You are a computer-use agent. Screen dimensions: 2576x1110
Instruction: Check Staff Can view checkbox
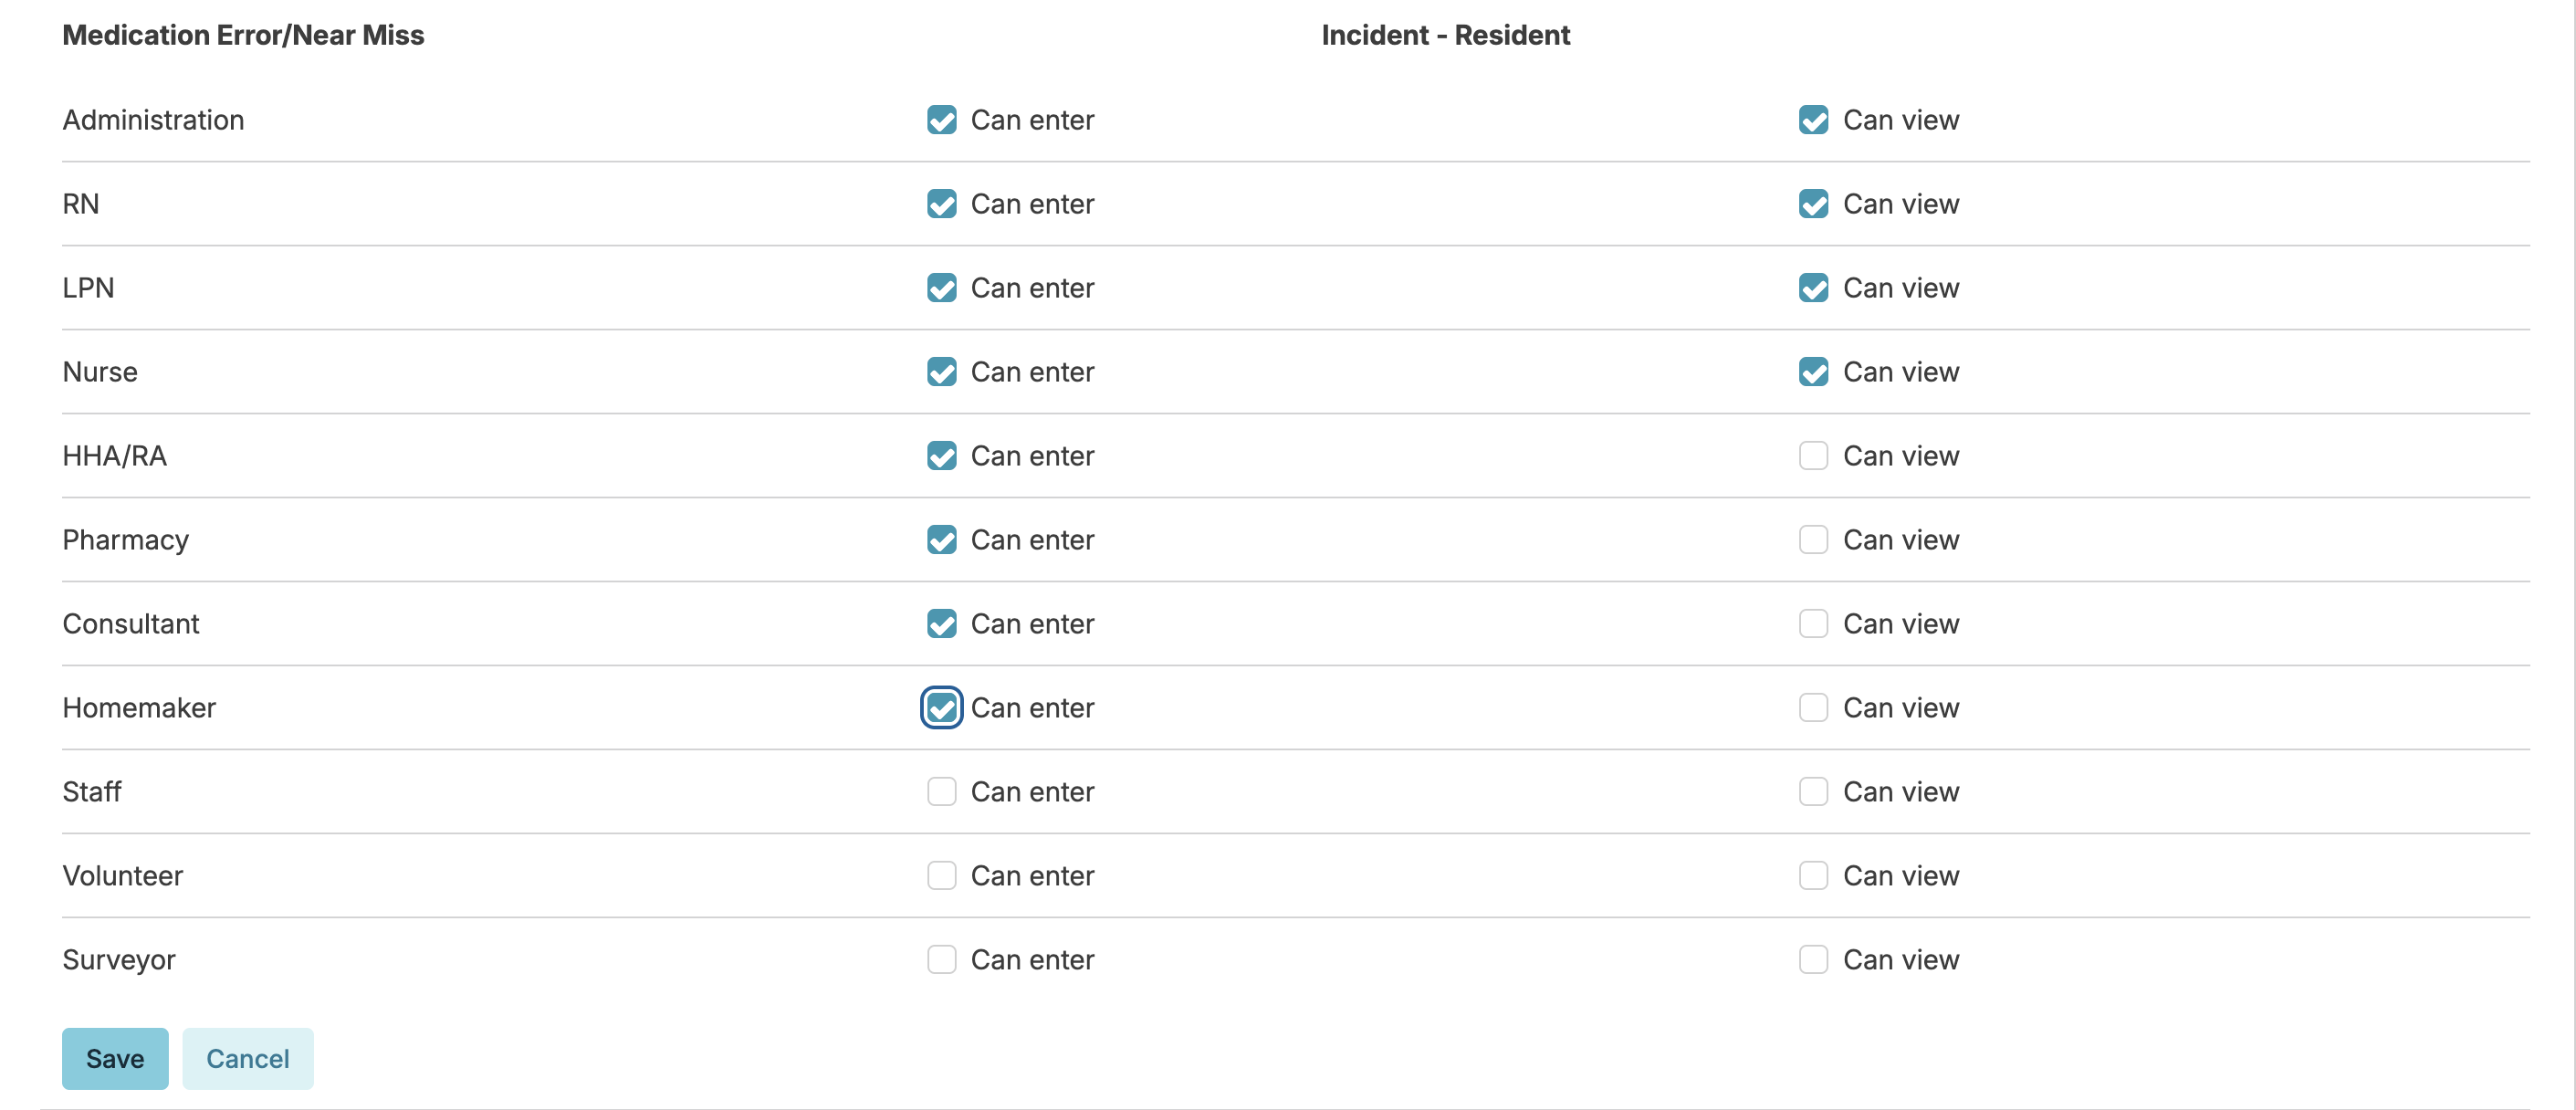point(1813,792)
